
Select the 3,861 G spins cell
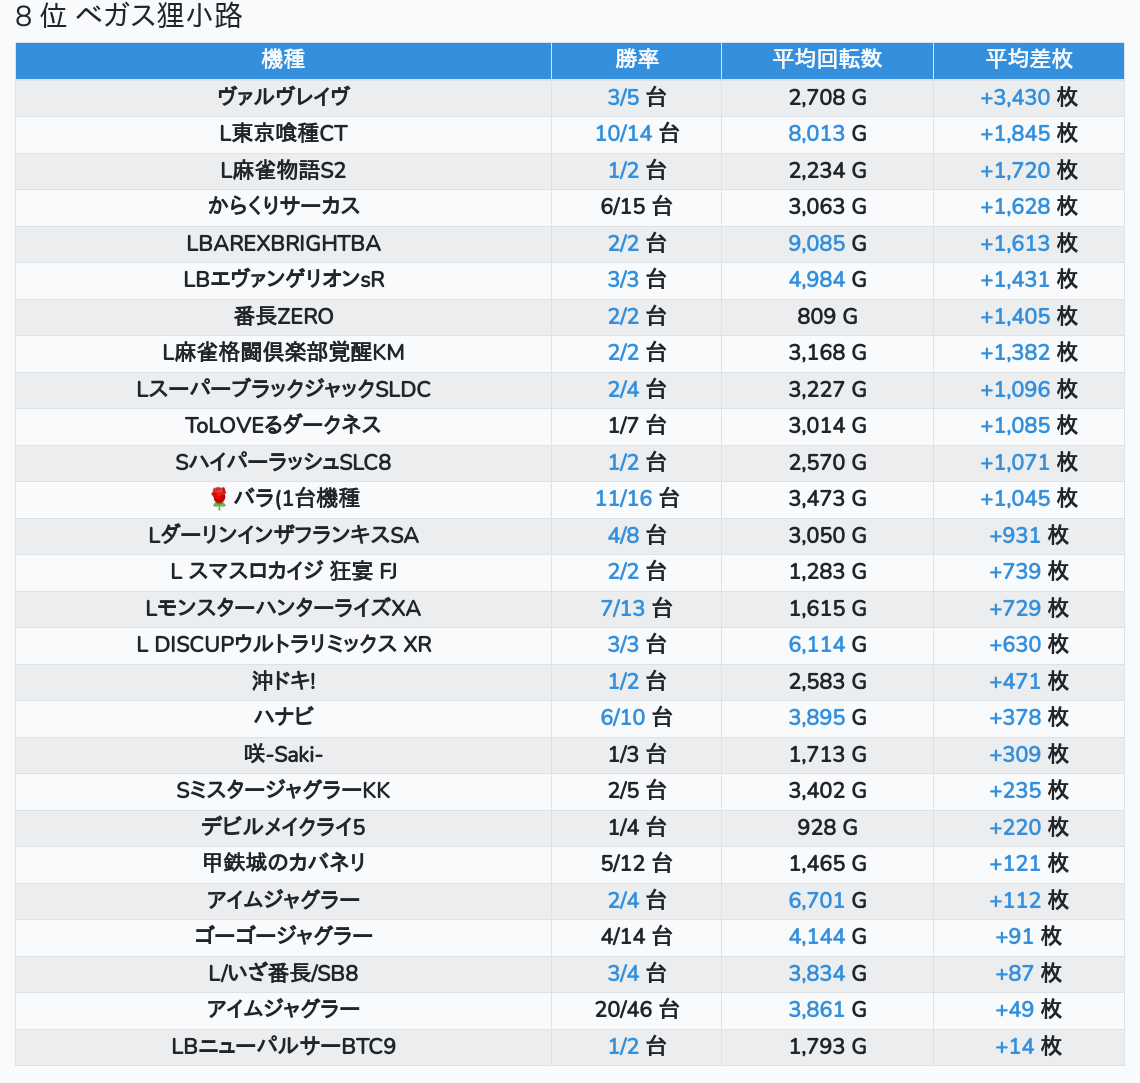click(x=827, y=1010)
